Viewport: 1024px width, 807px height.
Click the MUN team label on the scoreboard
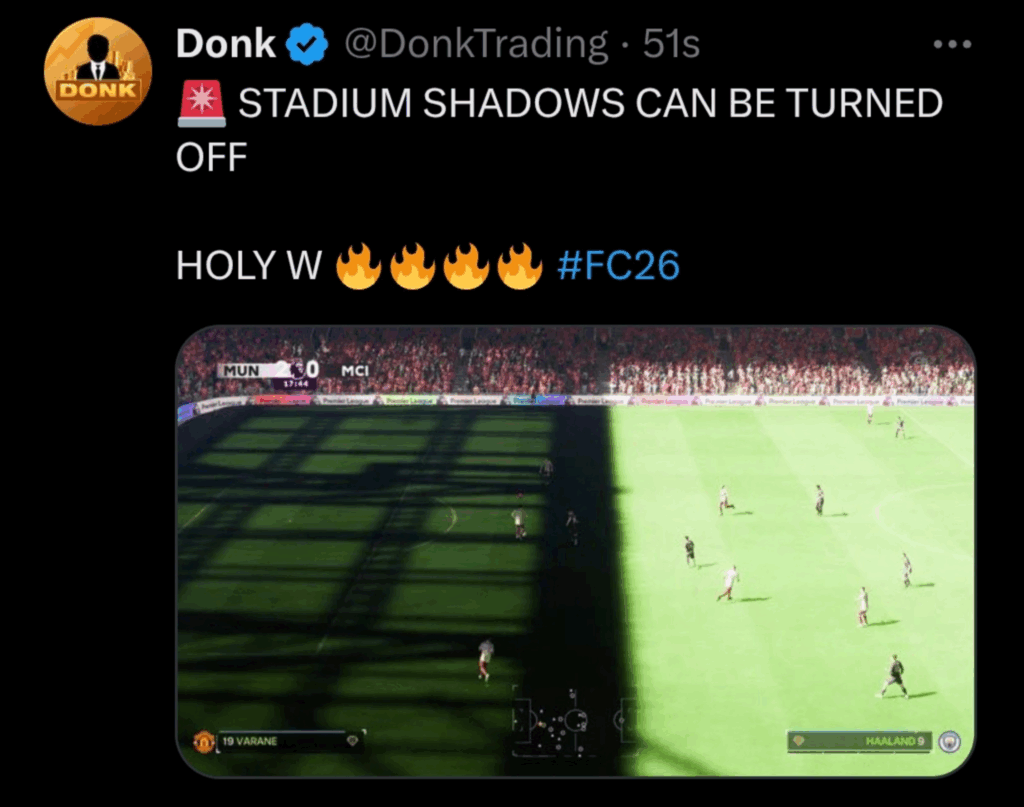click(x=242, y=370)
